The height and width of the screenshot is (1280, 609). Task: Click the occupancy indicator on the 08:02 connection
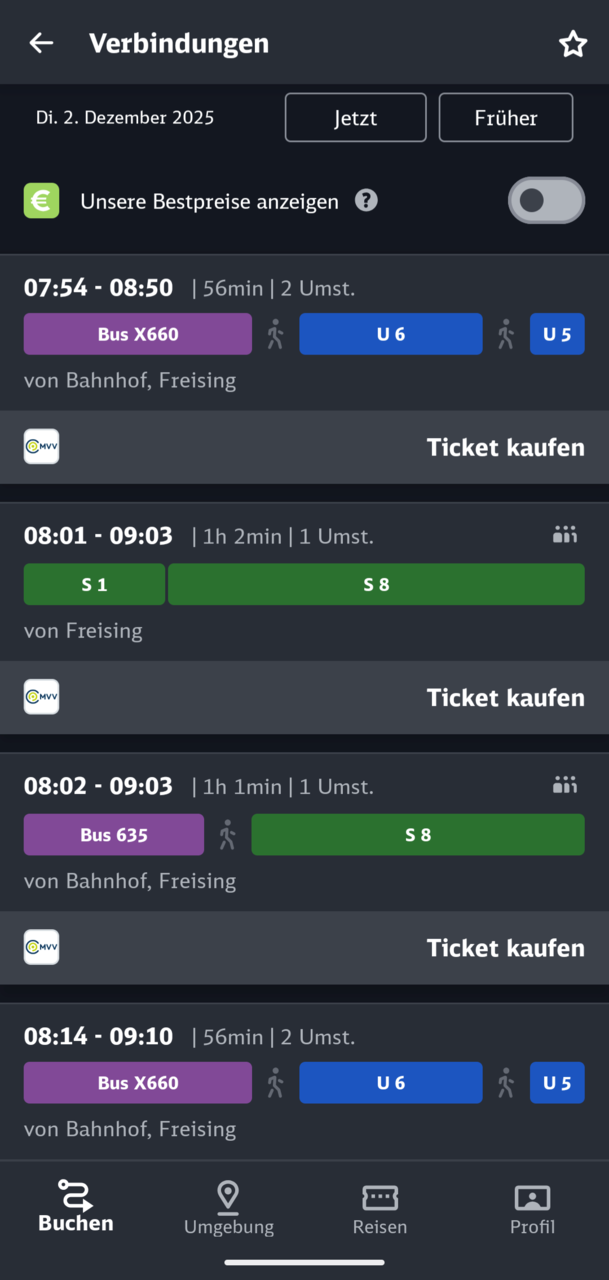click(x=565, y=785)
